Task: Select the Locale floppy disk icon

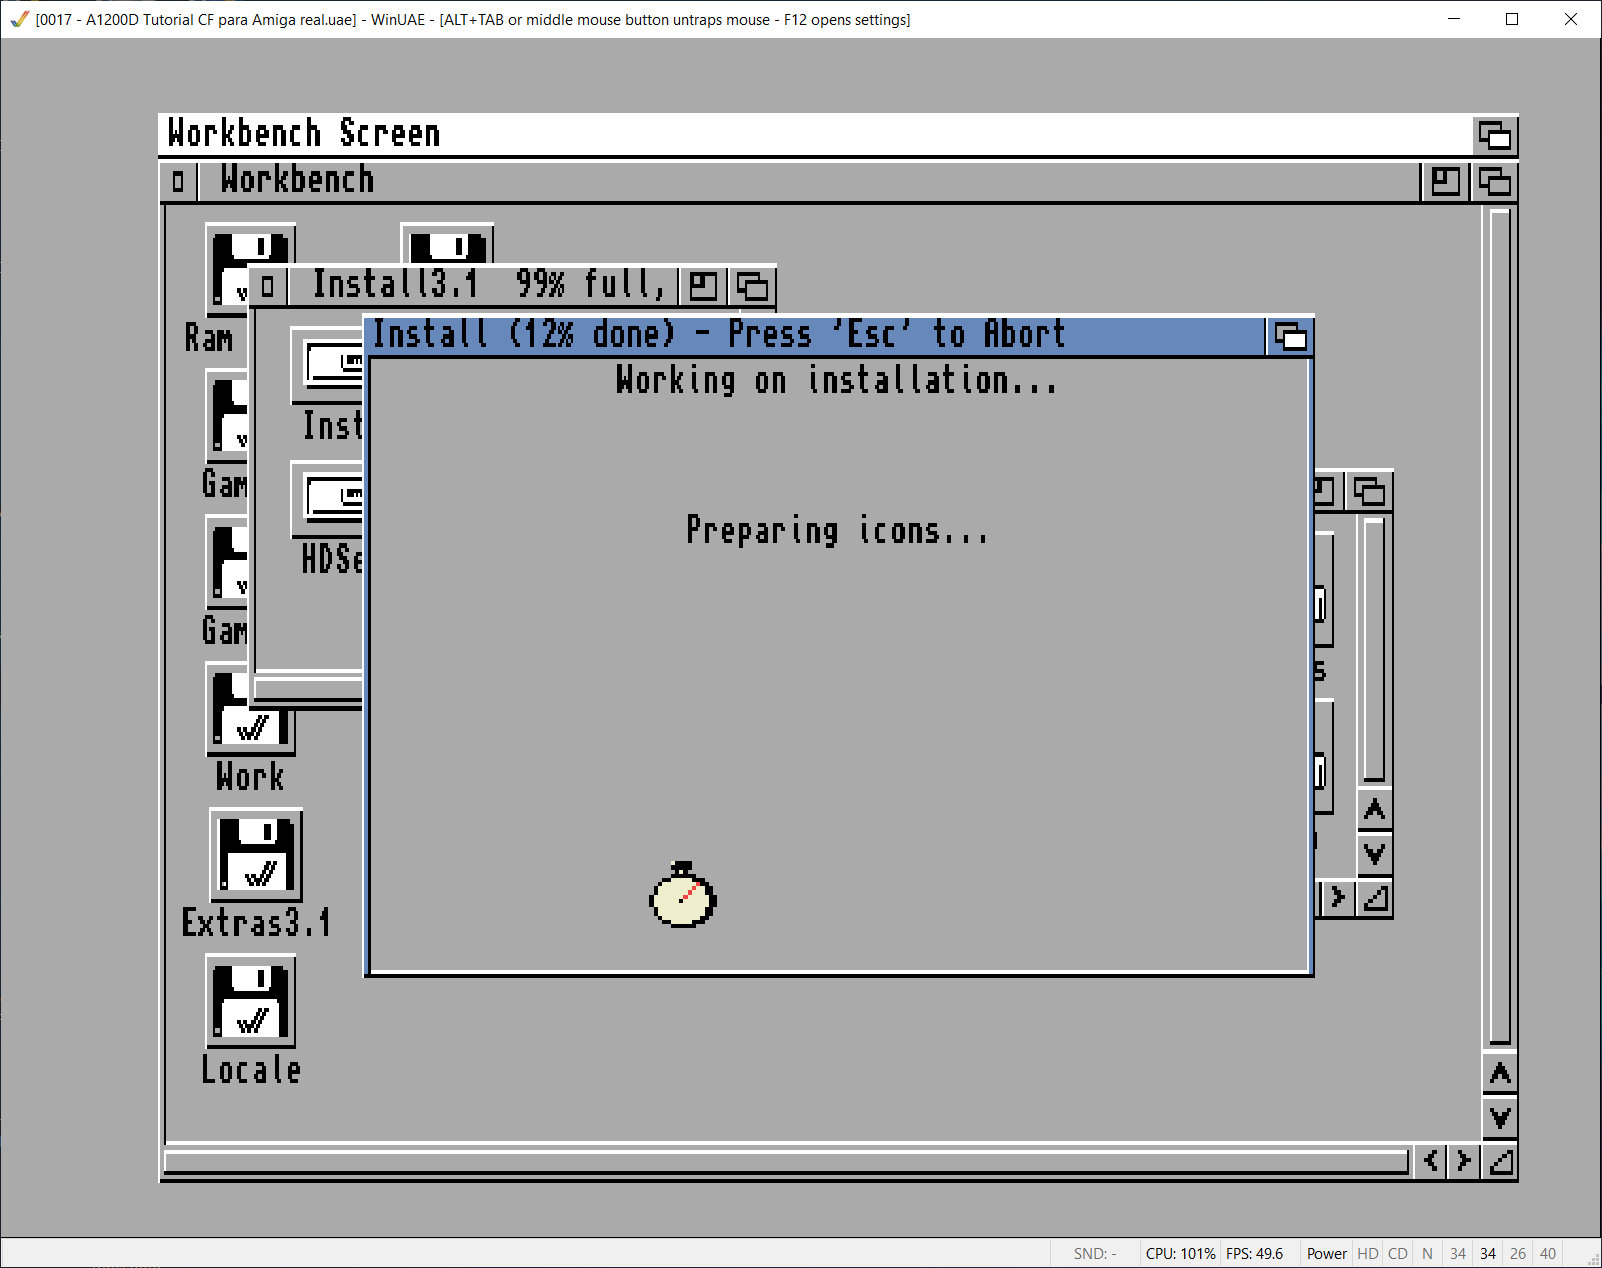Action: tap(251, 1001)
